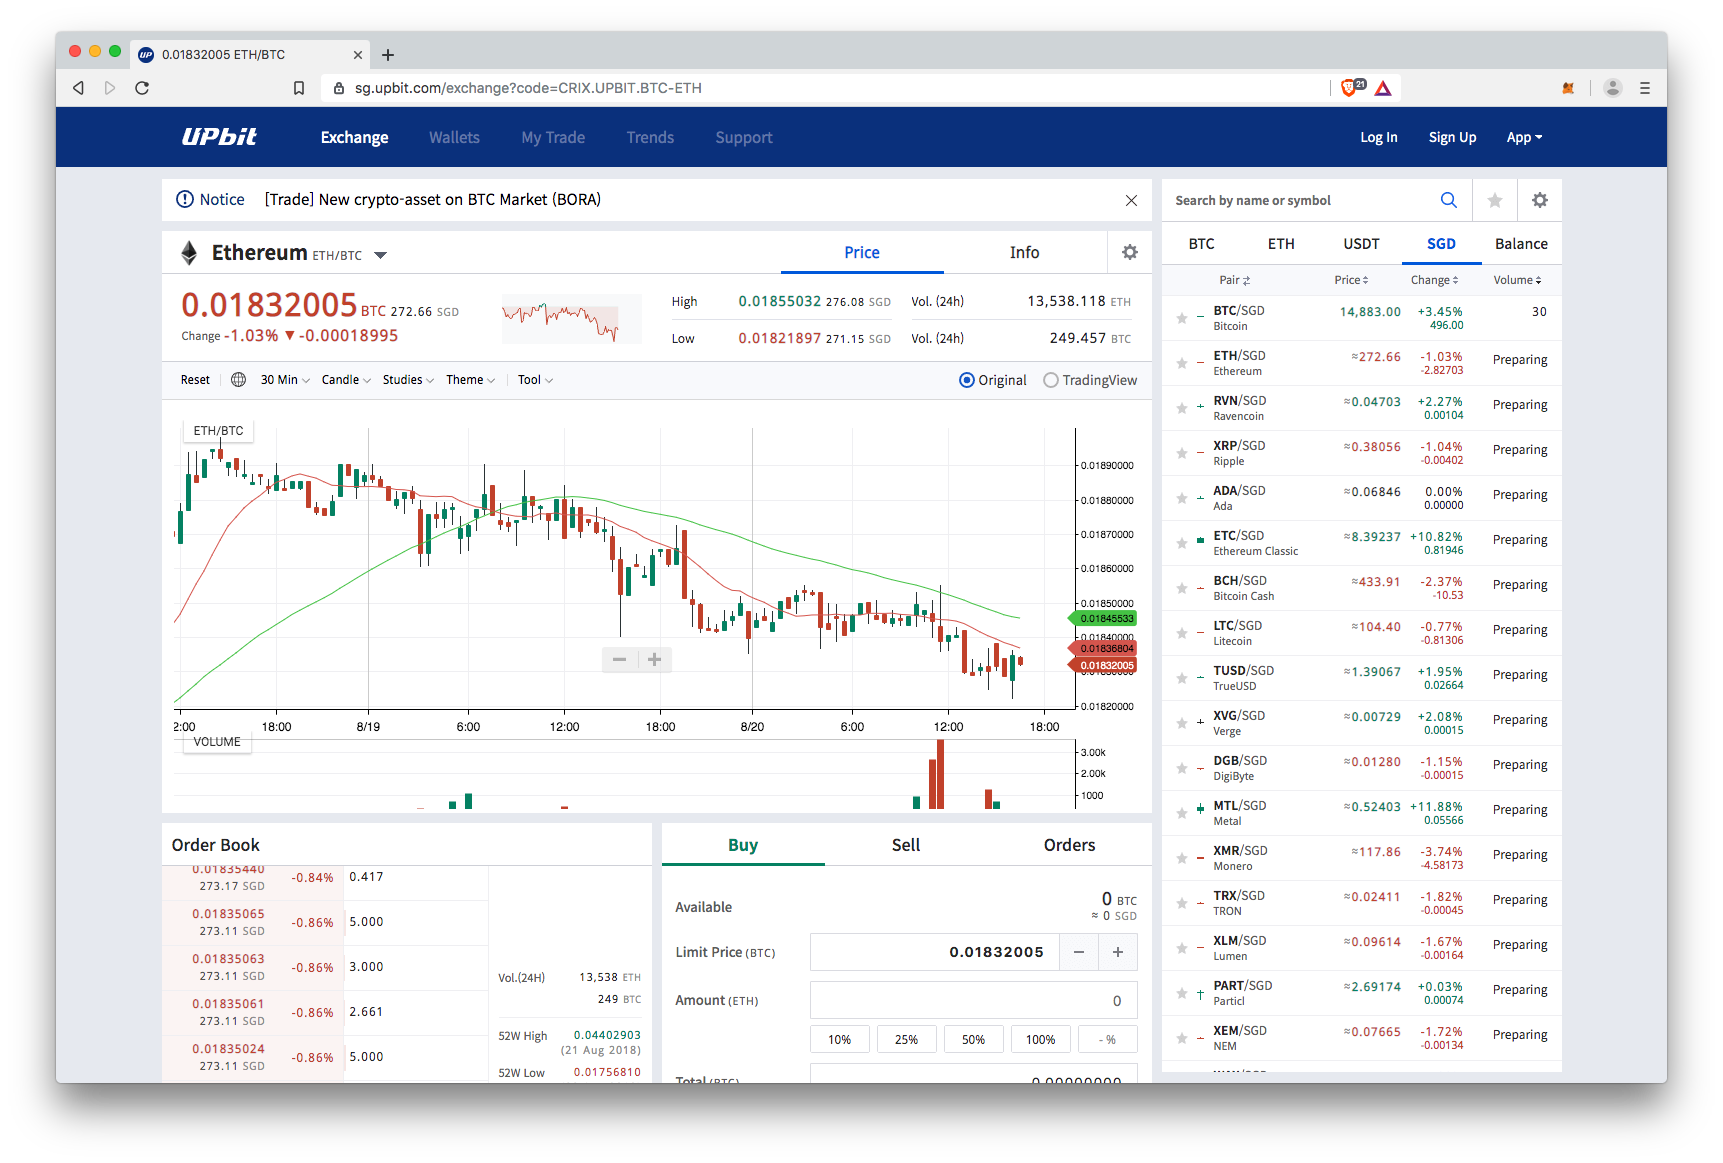
Task: Open the App dropdown in header
Action: click(1524, 137)
